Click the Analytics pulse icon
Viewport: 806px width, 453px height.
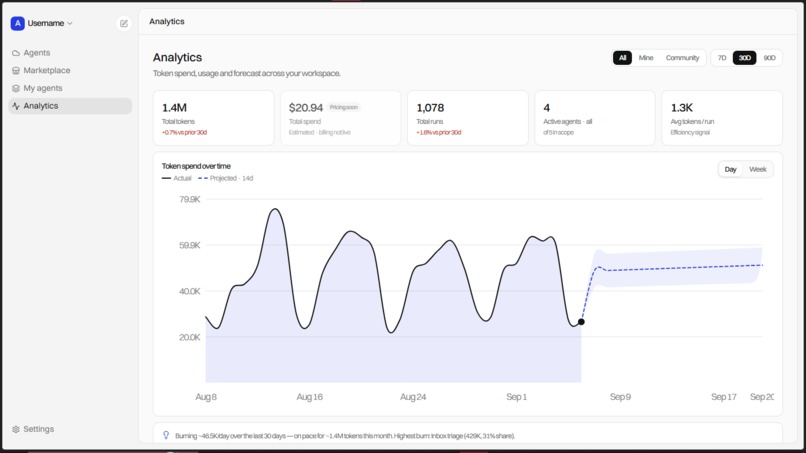click(x=16, y=106)
